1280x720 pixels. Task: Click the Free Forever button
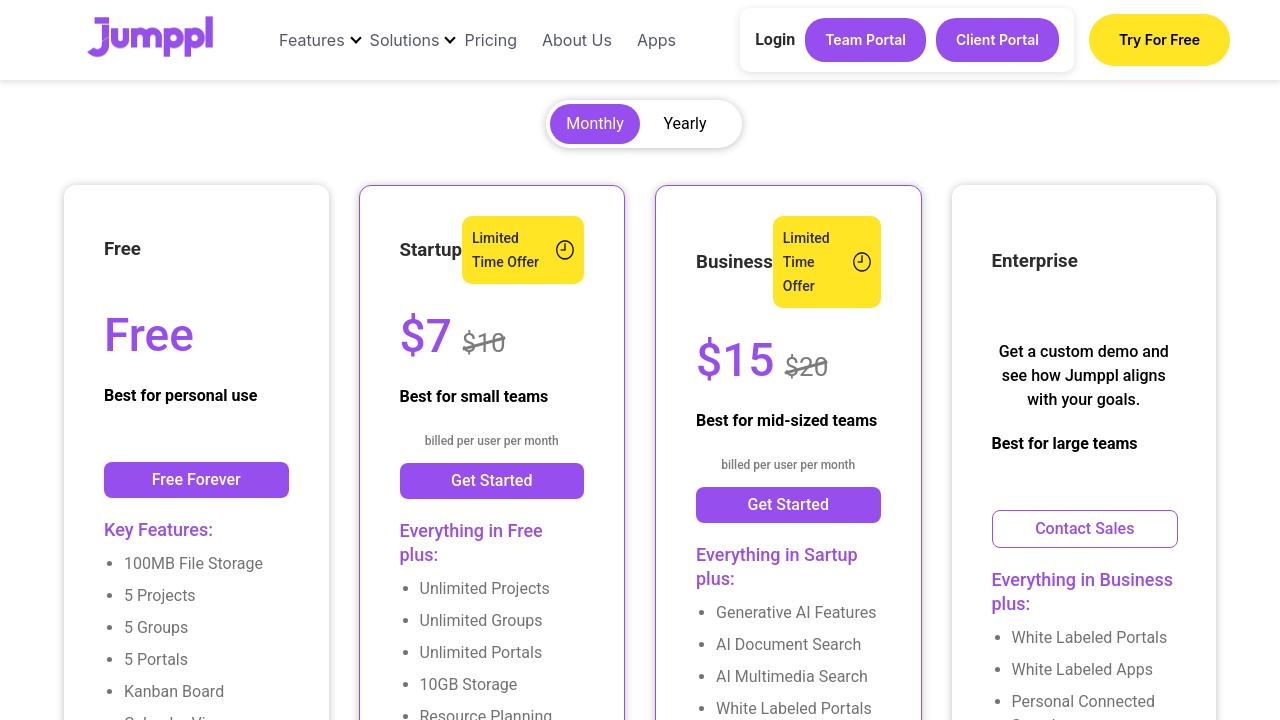pyautogui.click(x=196, y=480)
